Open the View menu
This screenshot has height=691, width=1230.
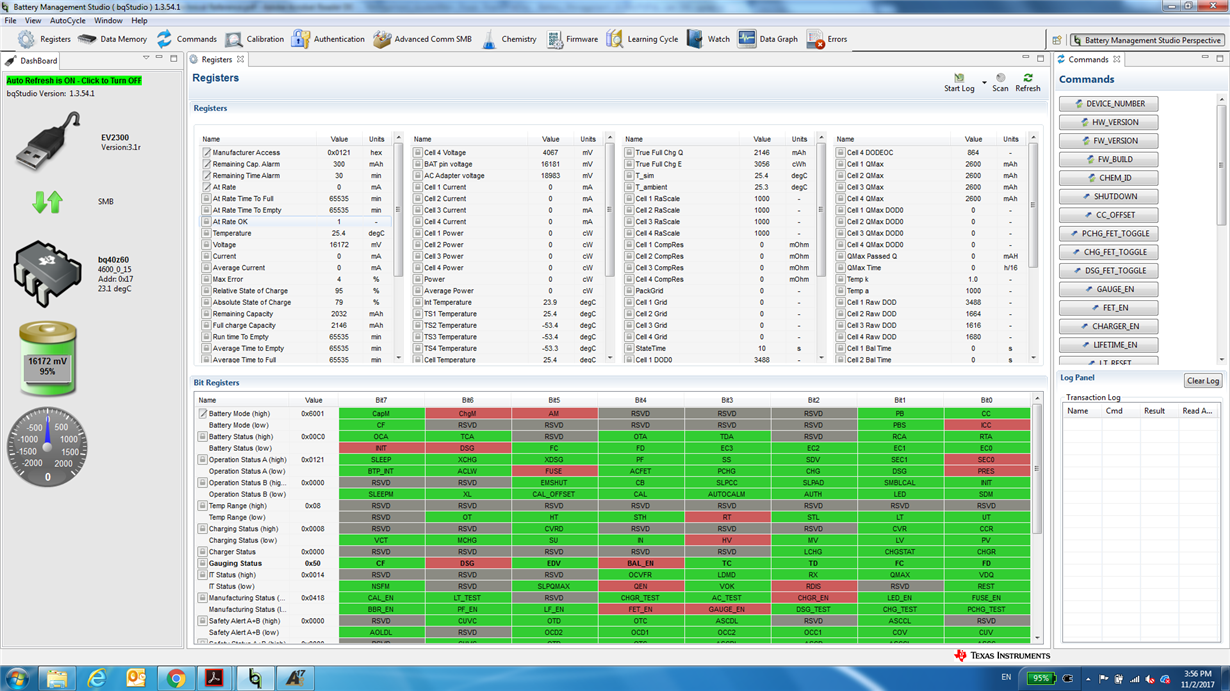33,20
